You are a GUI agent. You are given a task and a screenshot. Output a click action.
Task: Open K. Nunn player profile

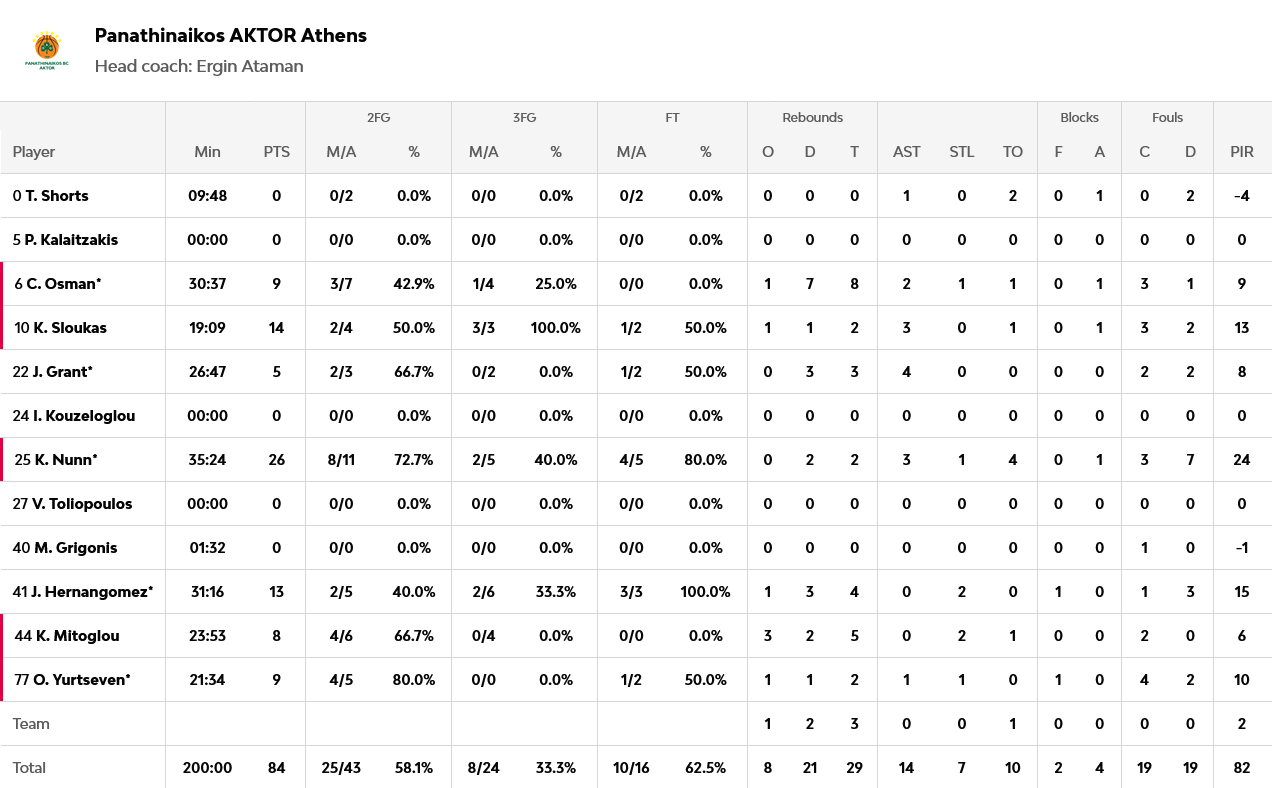click(62, 460)
